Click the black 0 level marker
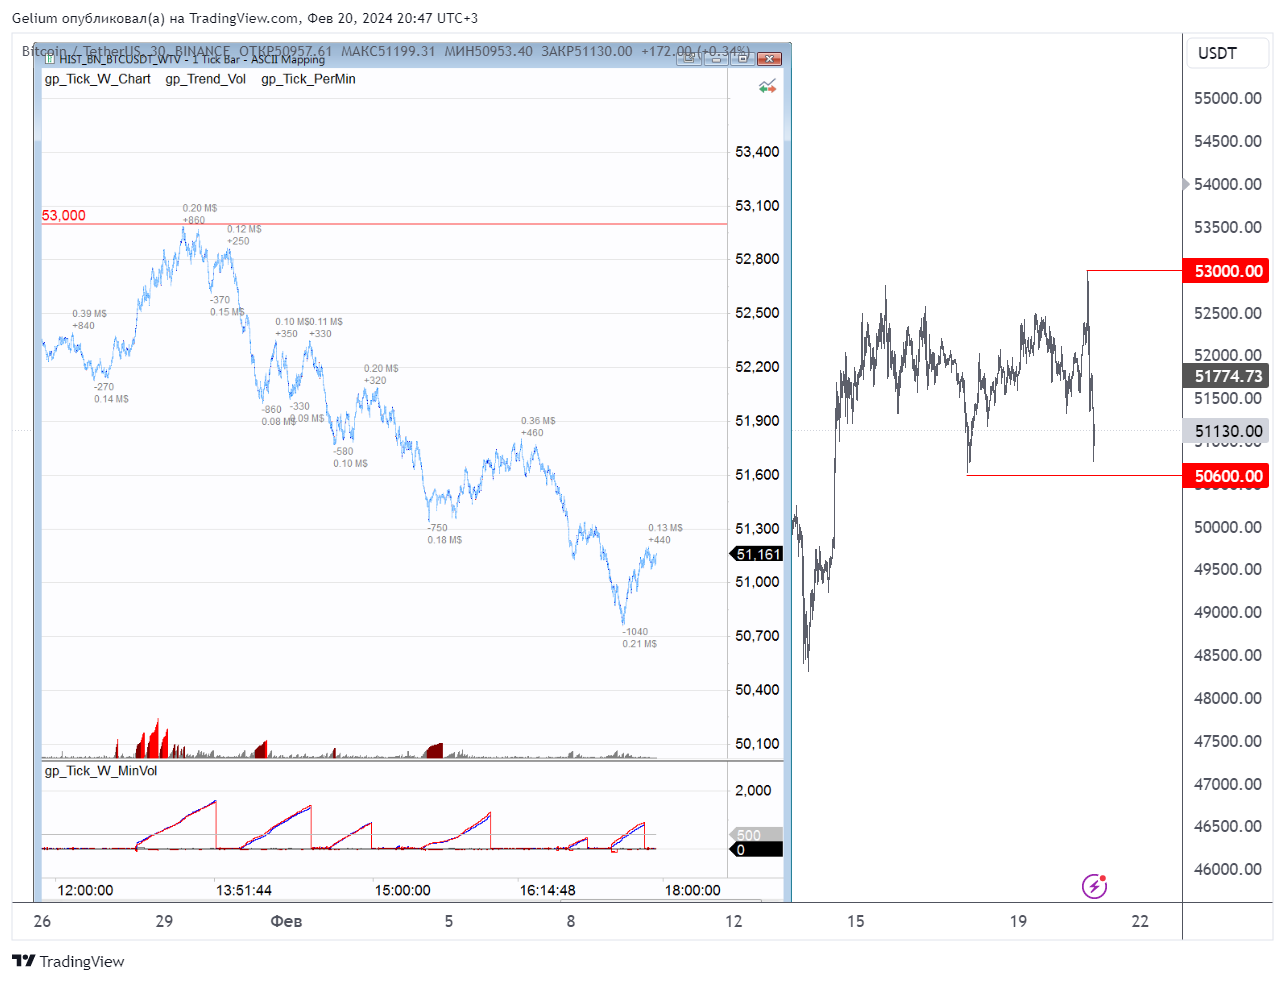 point(756,850)
